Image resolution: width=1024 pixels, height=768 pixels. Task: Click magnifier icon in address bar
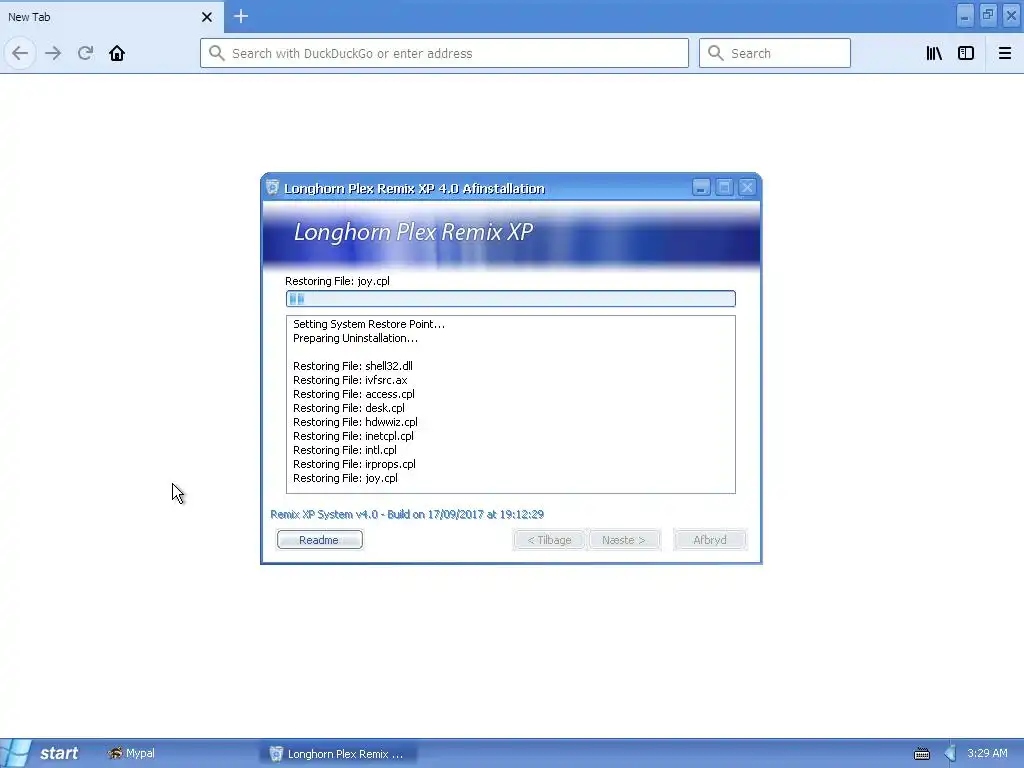(x=217, y=53)
